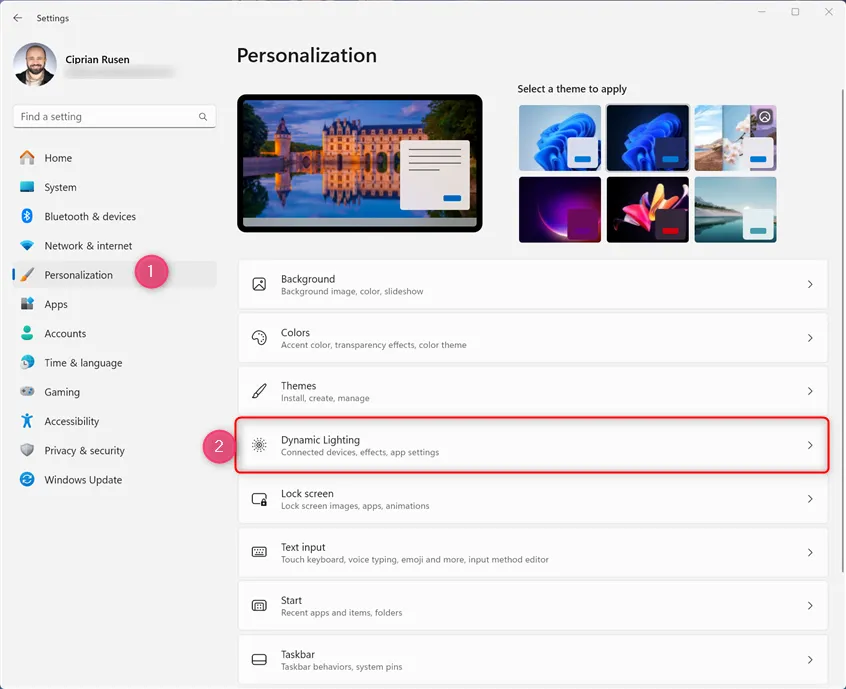Open Dynamic Lighting via its chevron
The height and width of the screenshot is (689, 846).
810,445
